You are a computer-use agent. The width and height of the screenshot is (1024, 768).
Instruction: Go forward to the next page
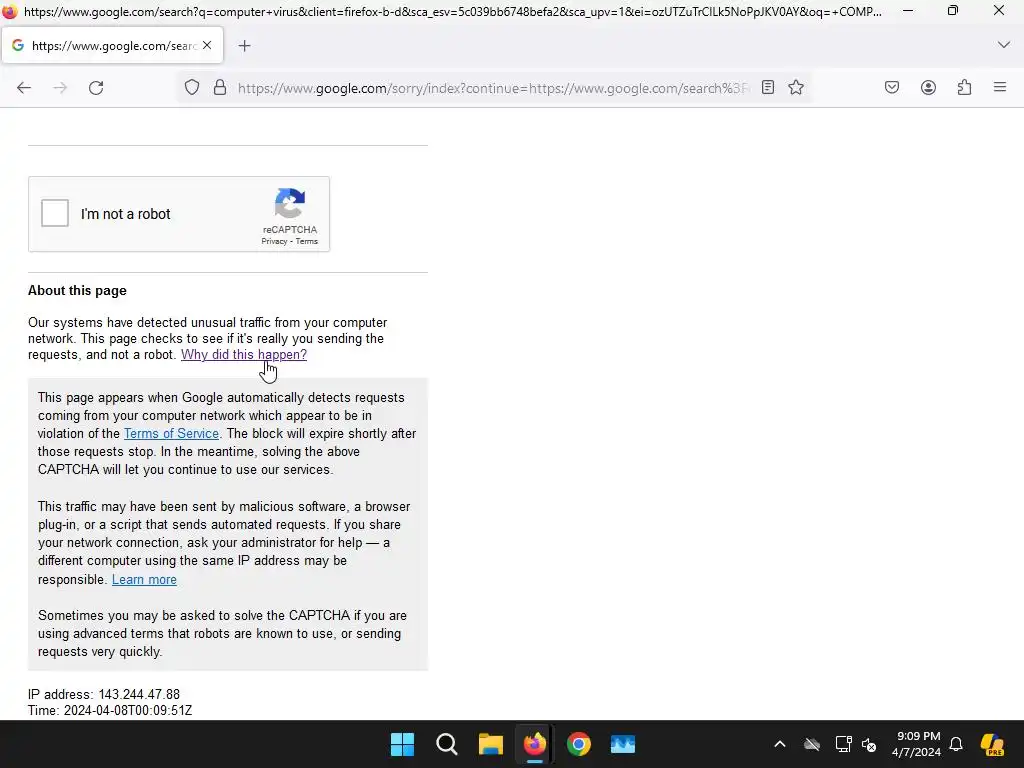click(x=60, y=88)
